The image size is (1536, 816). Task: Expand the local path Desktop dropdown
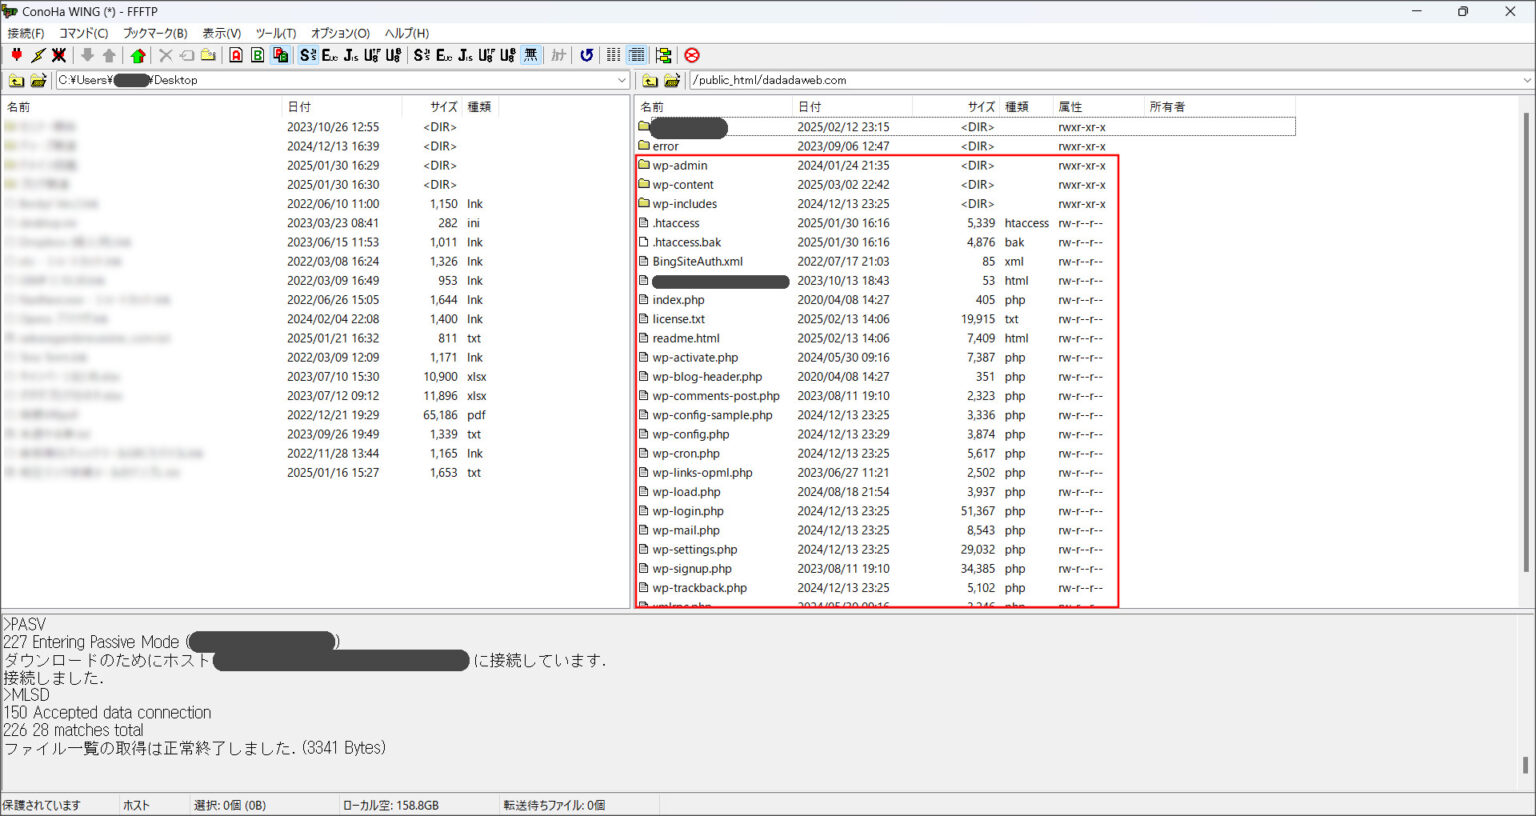[621, 80]
